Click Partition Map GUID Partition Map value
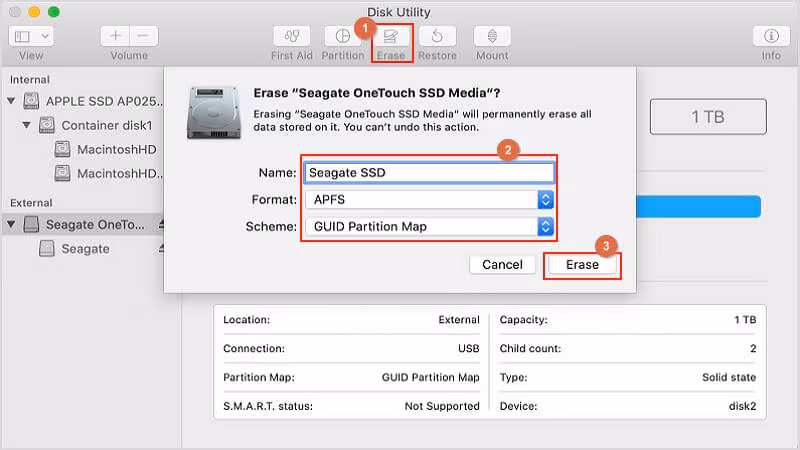The image size is (800, 450). point(431,378)
